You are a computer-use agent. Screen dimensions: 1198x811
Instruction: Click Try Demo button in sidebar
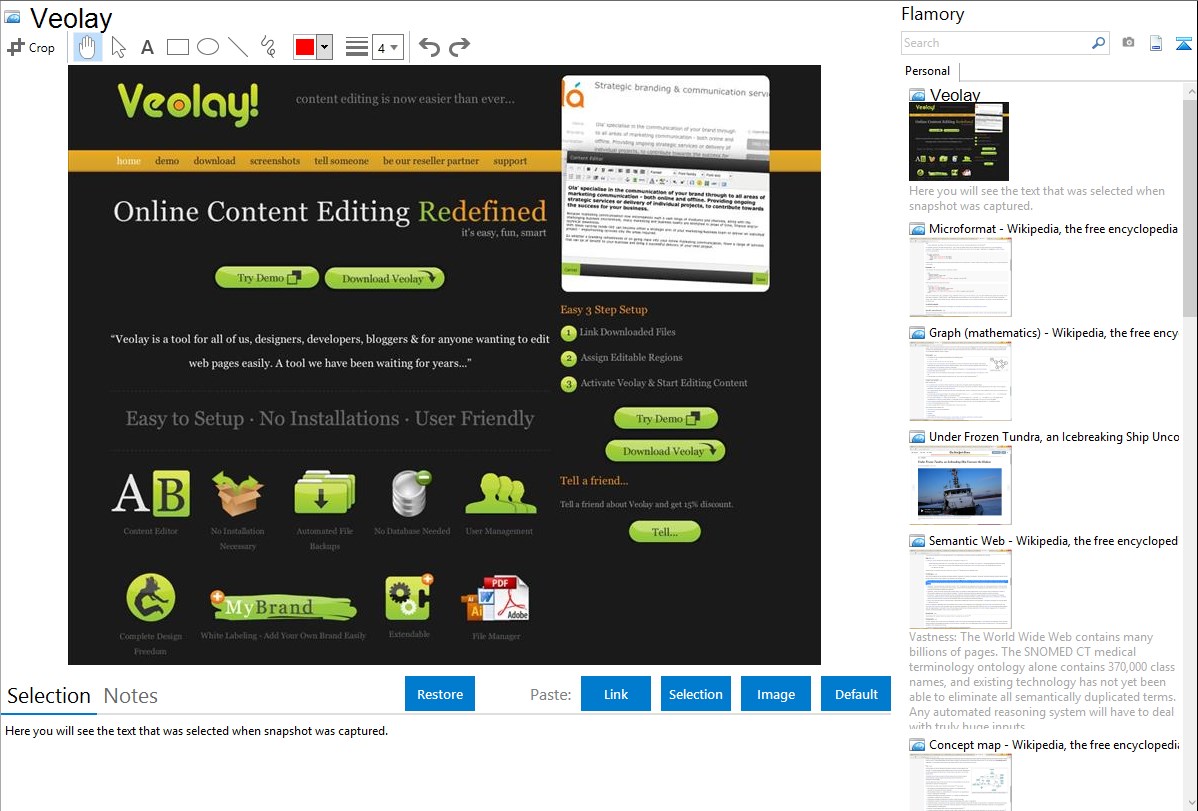(665, 418)
